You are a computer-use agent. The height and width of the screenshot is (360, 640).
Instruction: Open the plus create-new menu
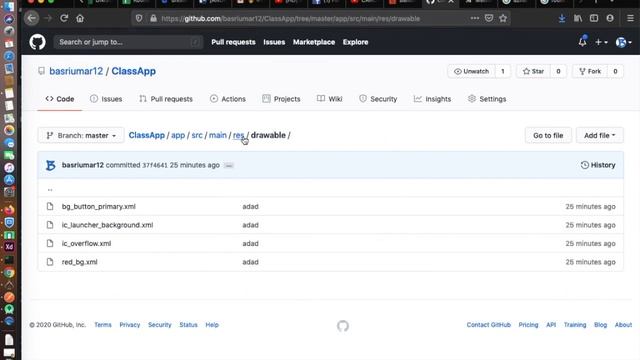601,42
